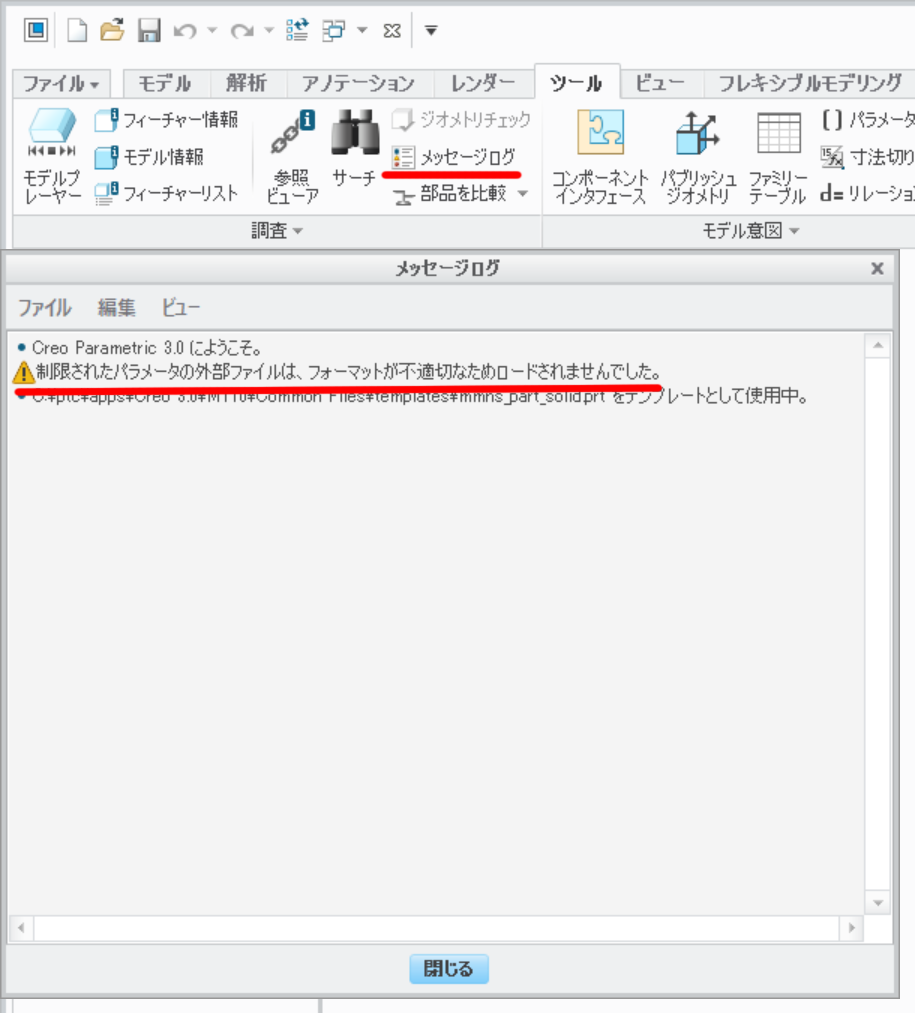Open the 編集 menu in message log
The image size is (915, 1013).
(116, 308)
